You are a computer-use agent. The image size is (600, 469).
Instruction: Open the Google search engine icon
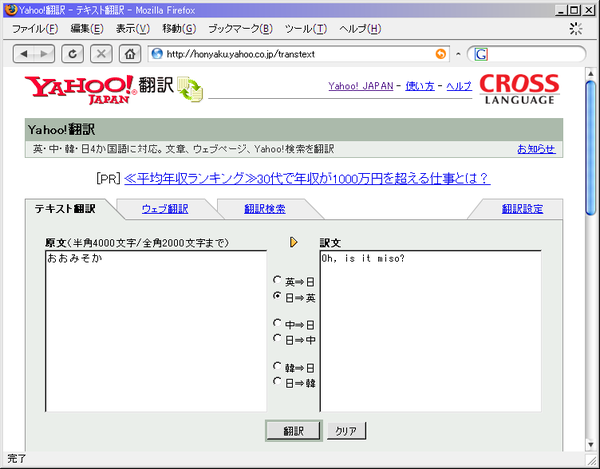click(x=481, y=54)
